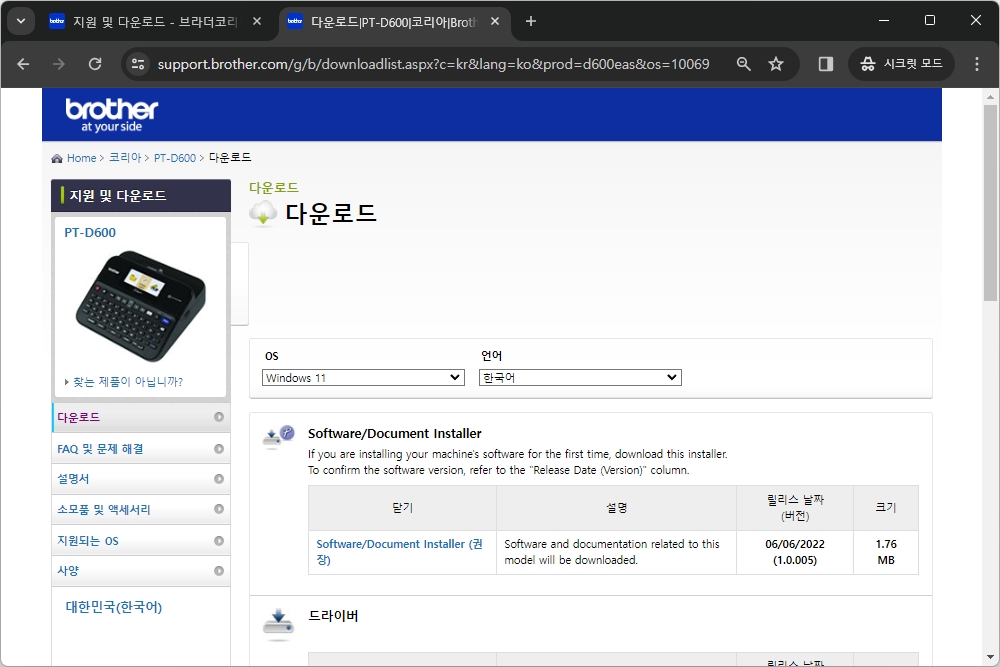Bookmark this page with the star icon
The width and height of the screenshot is (1000, 667).
(x=776, y=64)
